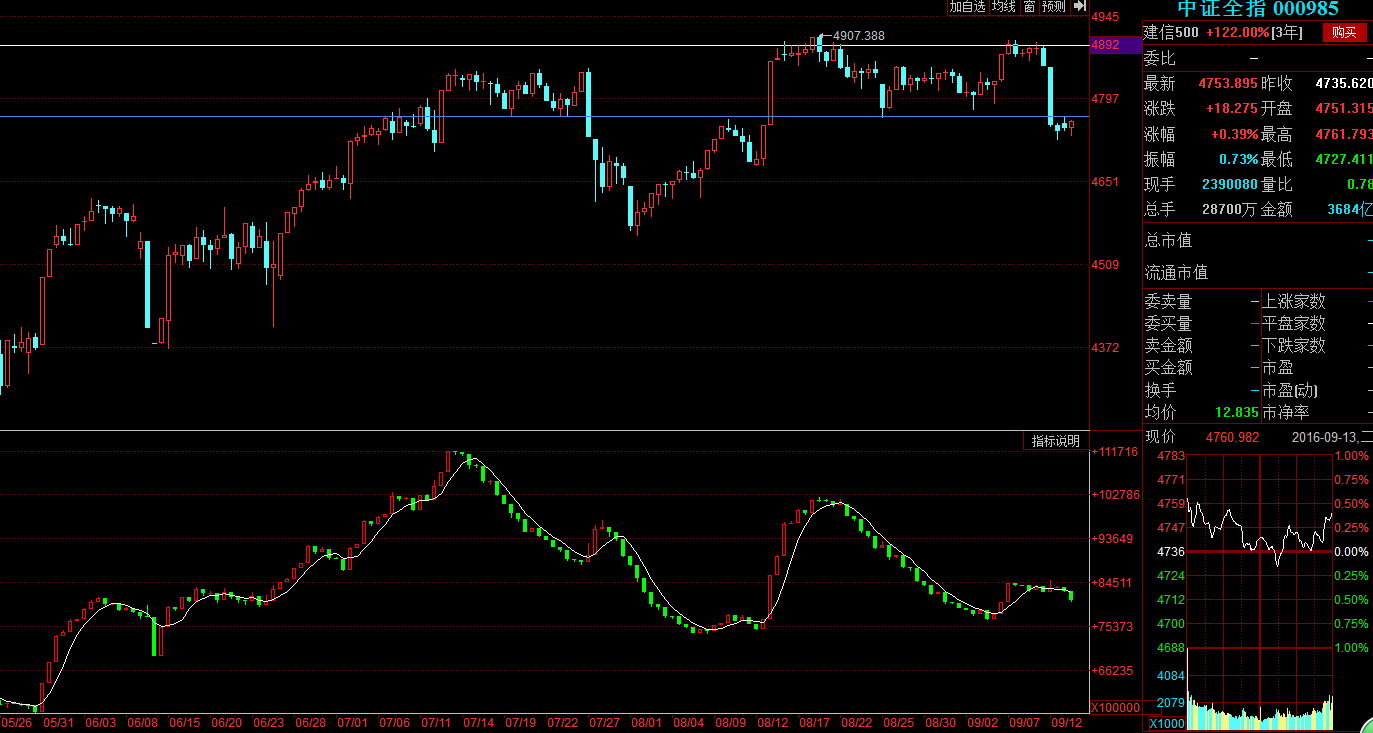The height and width of the screenshot is (733, 1373).
Task: Click the 流通市值 row label
Action: pos(1177,272)
